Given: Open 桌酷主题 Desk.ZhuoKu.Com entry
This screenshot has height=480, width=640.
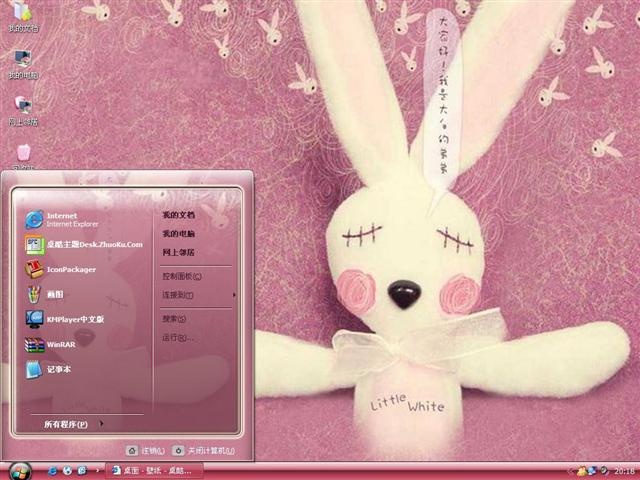Looking at the screenshot, I should coord(83,244).
